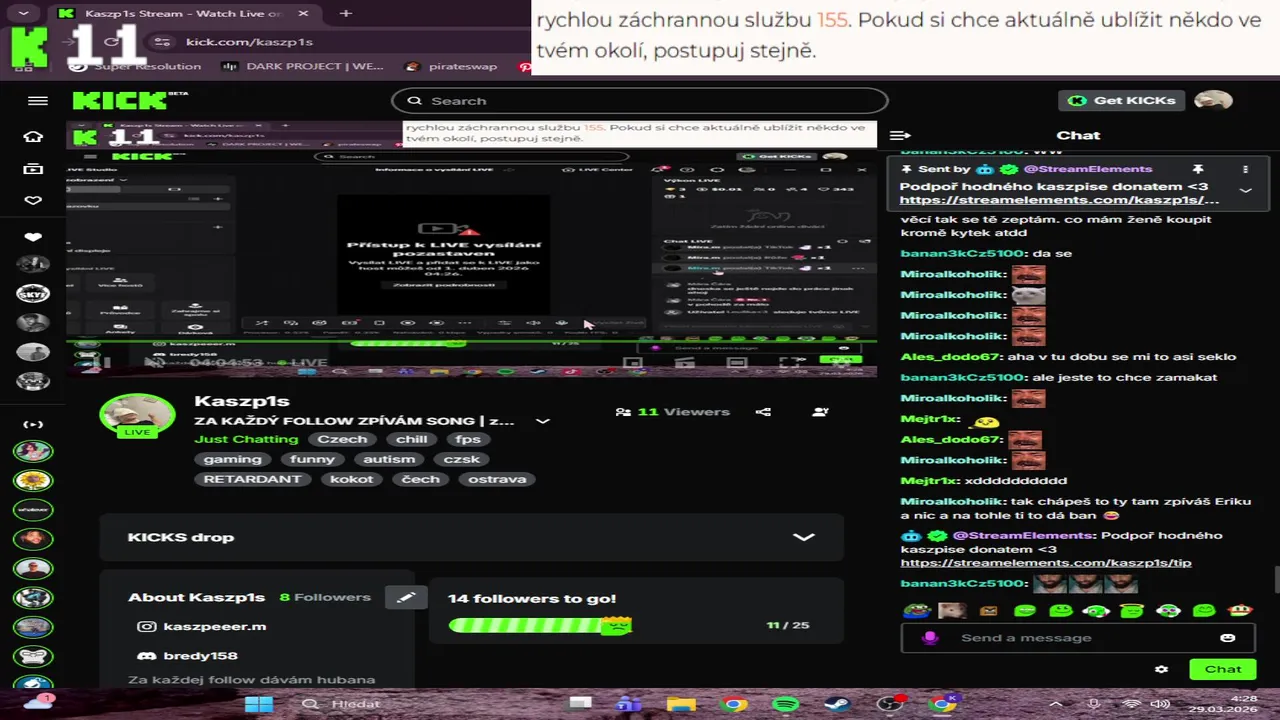The width and height of the screenshot is (1280, 720).
Task: Share the stream via share icon
Action: click(763, 412)
